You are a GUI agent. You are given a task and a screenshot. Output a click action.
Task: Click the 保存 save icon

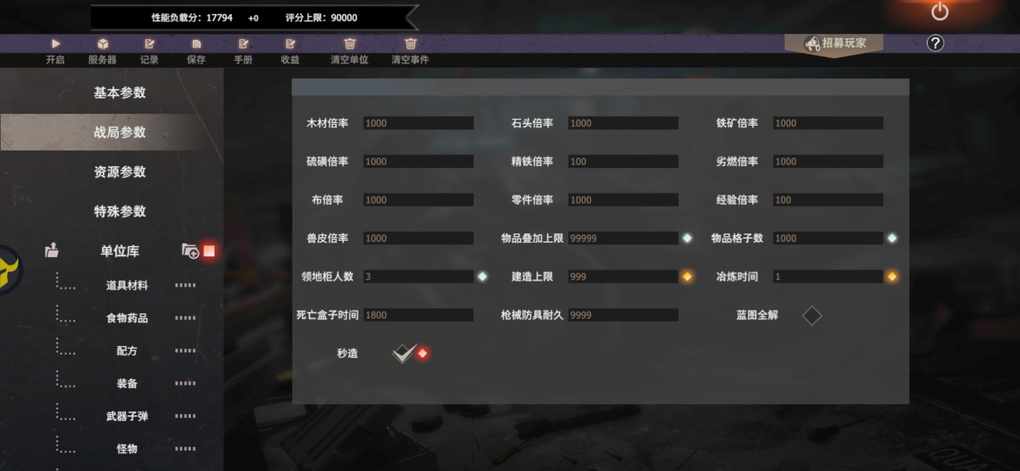tap(196, 44)
